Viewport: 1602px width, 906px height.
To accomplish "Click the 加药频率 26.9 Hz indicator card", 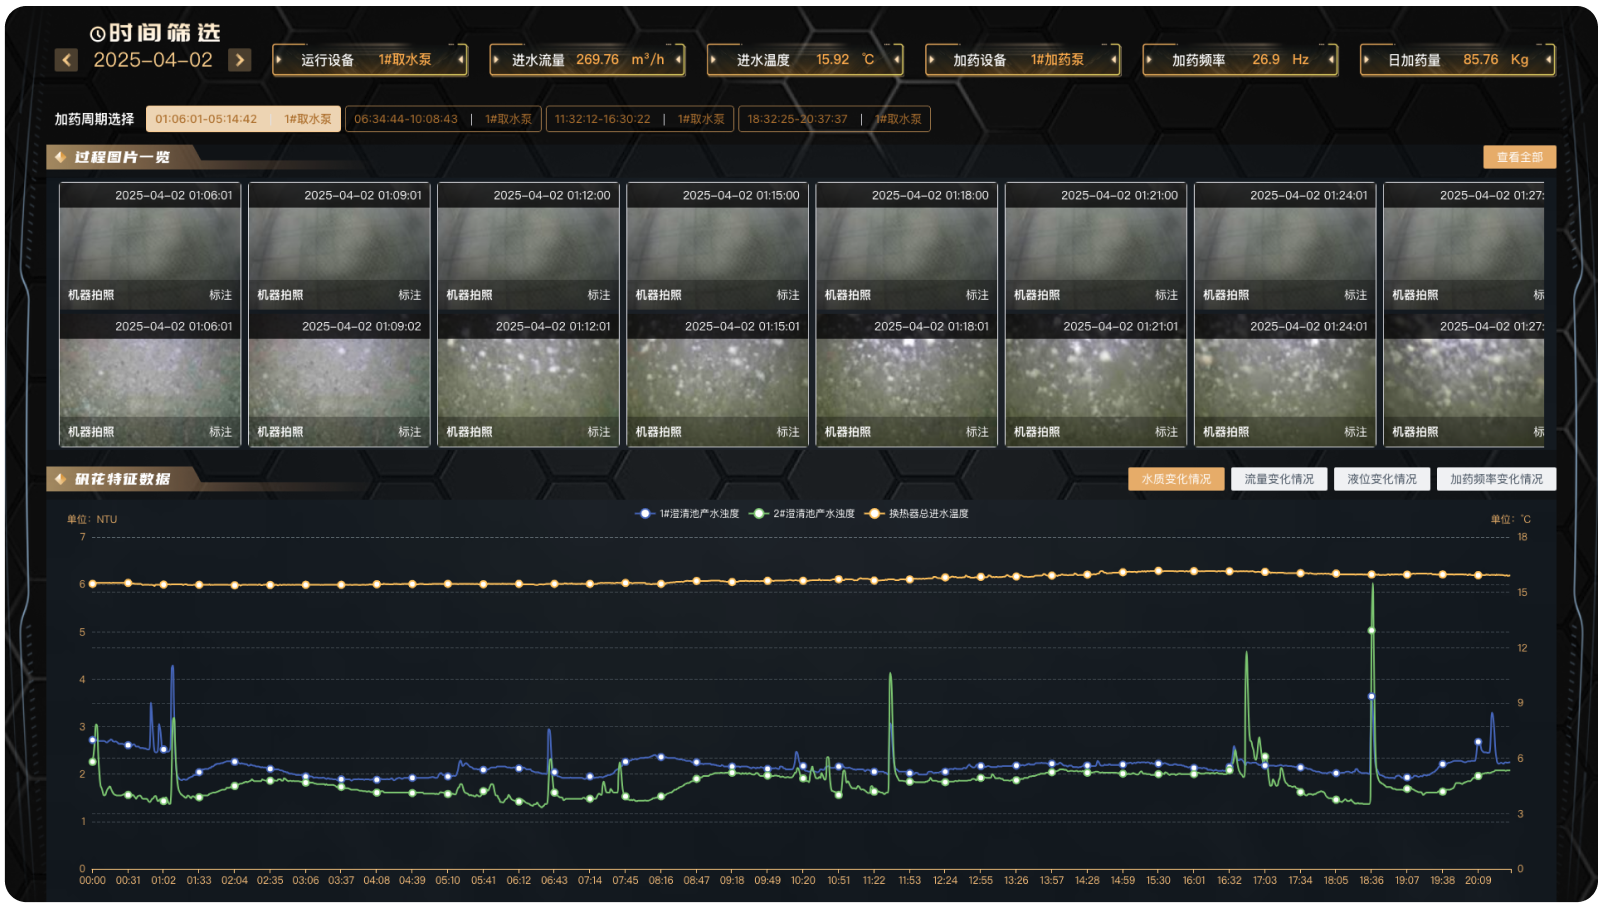I will (1241, 60).
